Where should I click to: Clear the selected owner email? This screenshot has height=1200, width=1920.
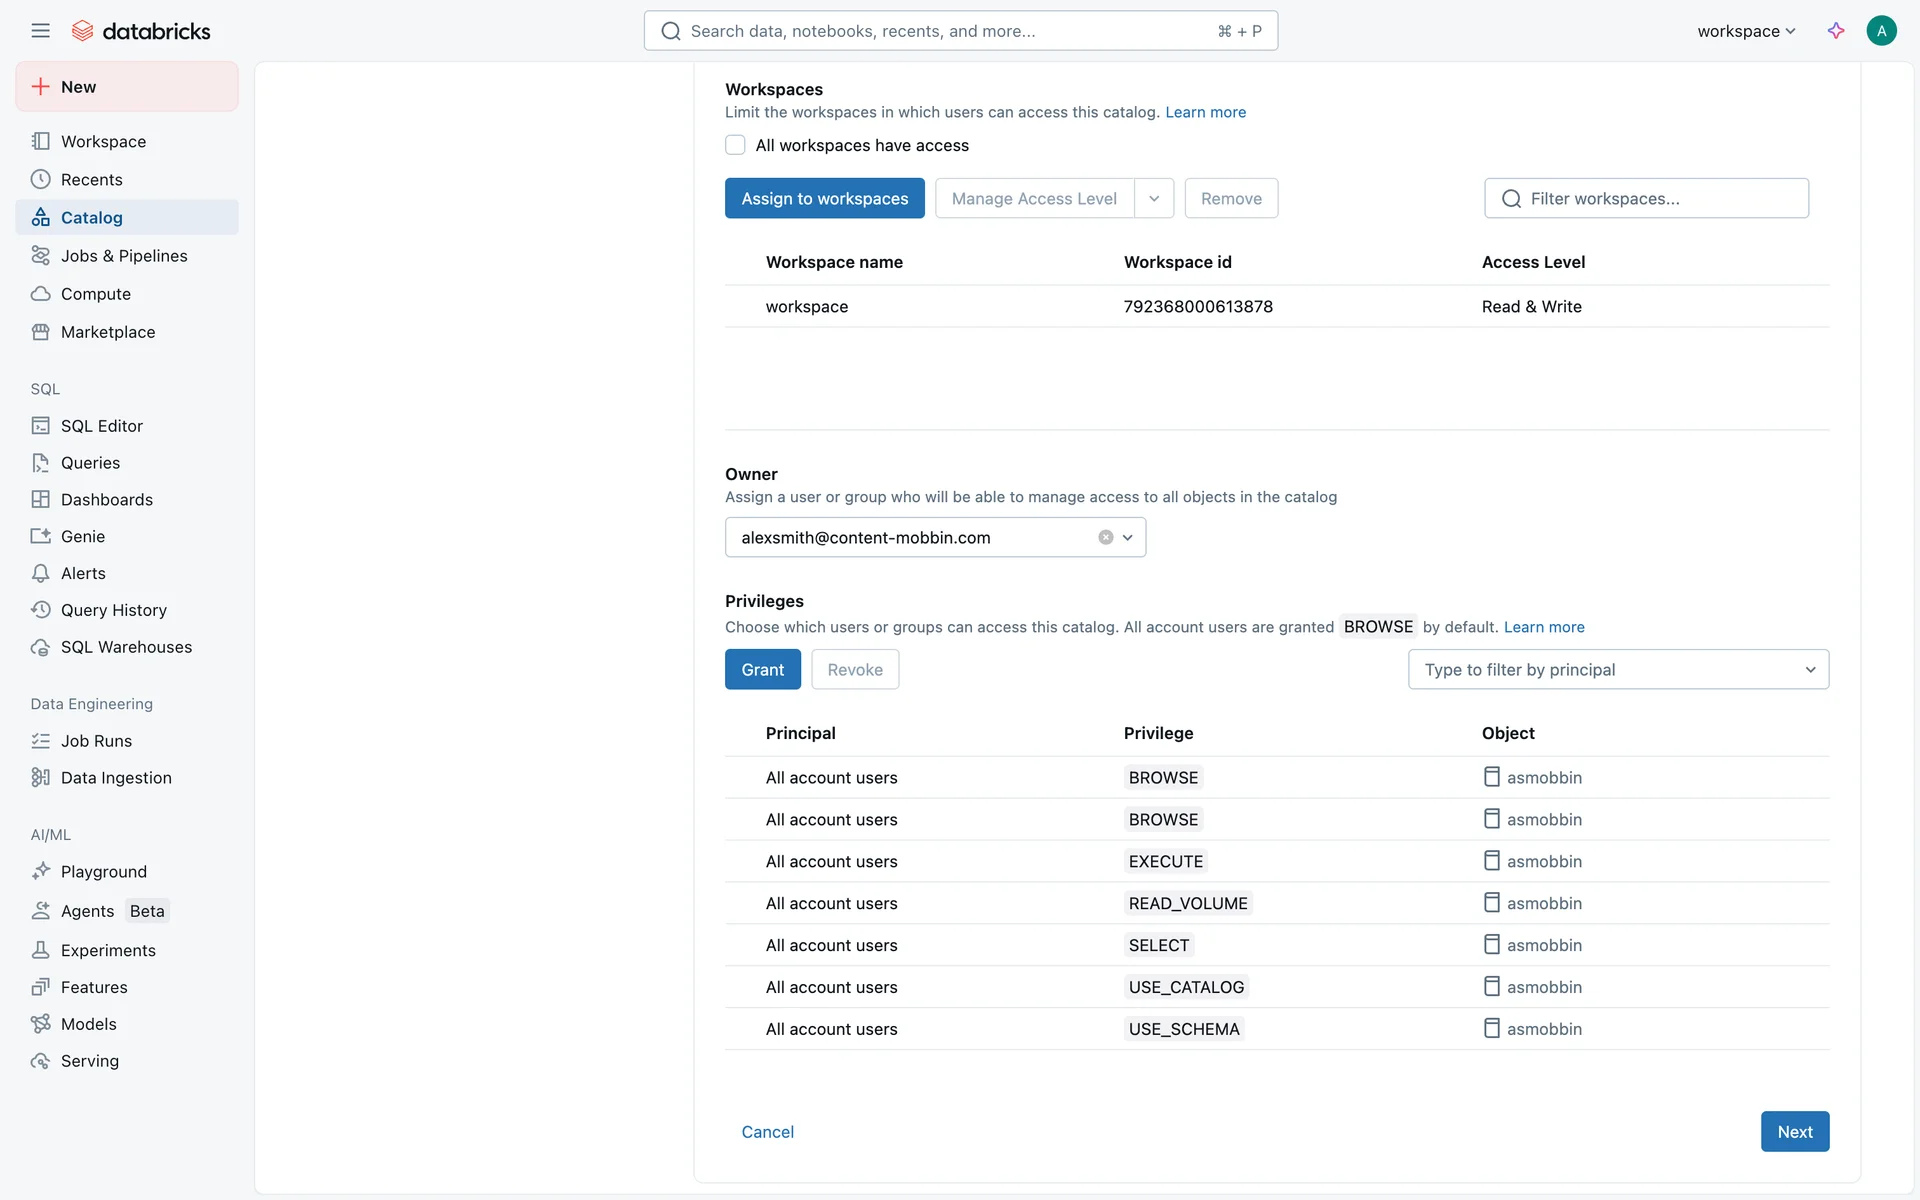pos(1105,538)
